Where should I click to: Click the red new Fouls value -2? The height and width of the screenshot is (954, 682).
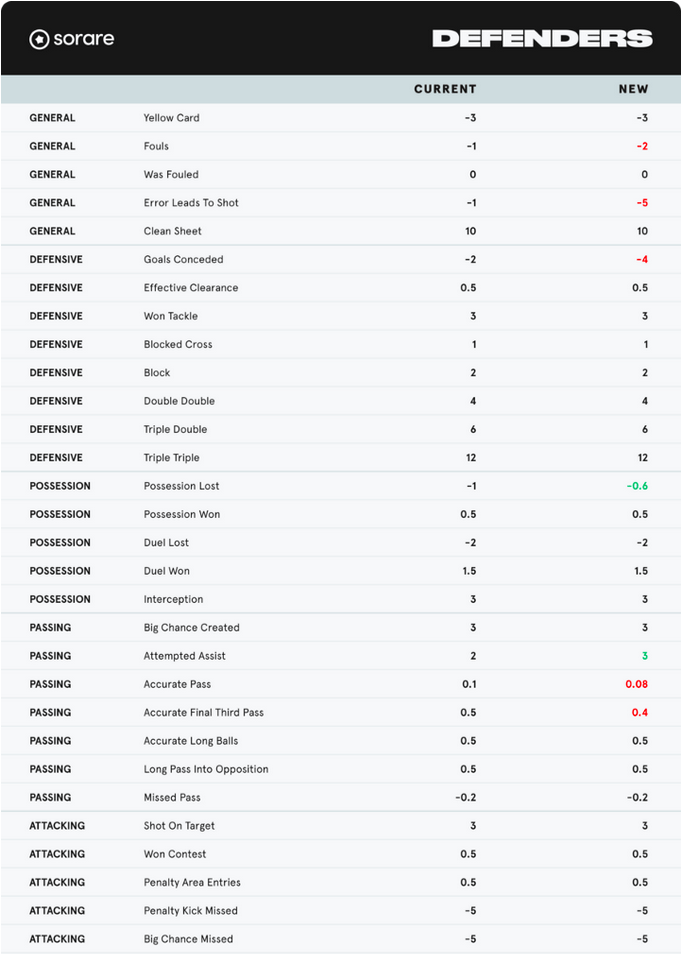tap(642, 146)
